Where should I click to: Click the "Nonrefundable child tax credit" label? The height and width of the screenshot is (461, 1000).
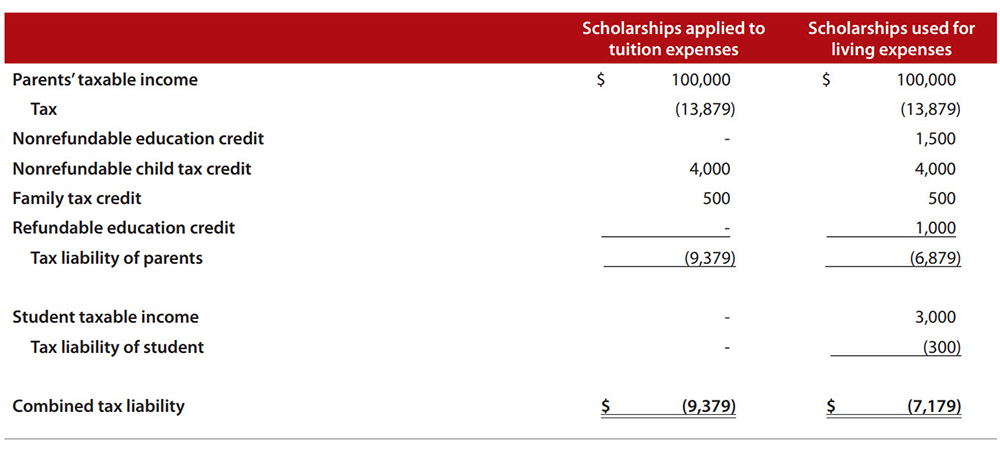[132, 169]
